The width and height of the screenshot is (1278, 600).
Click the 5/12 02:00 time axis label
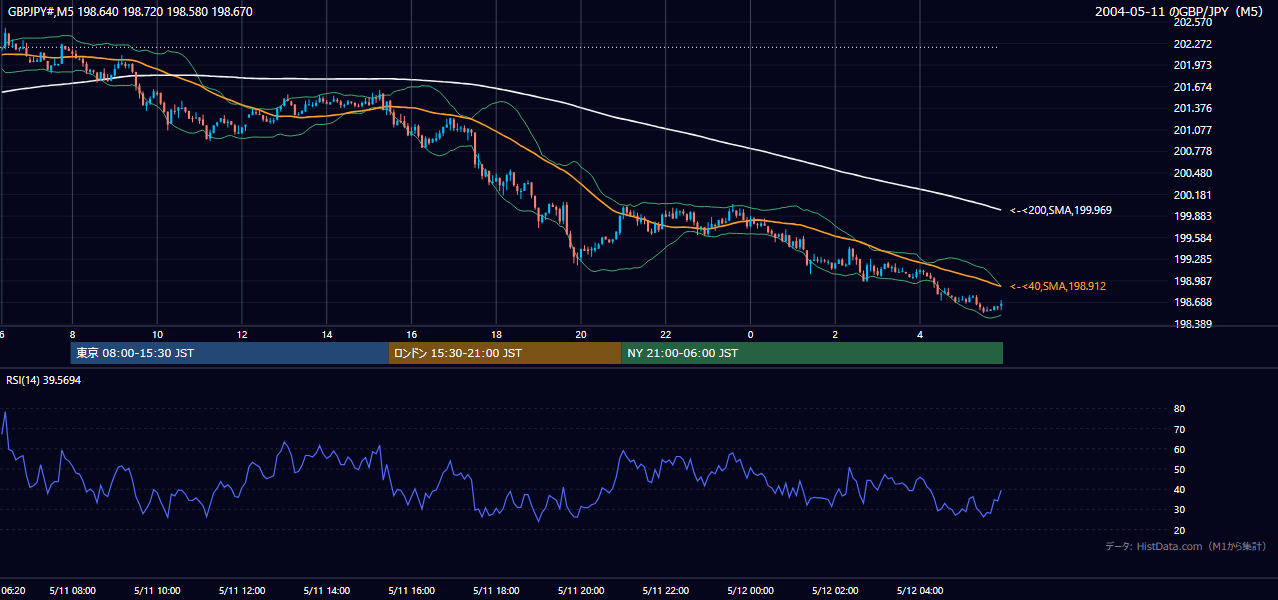click(835, 591)
